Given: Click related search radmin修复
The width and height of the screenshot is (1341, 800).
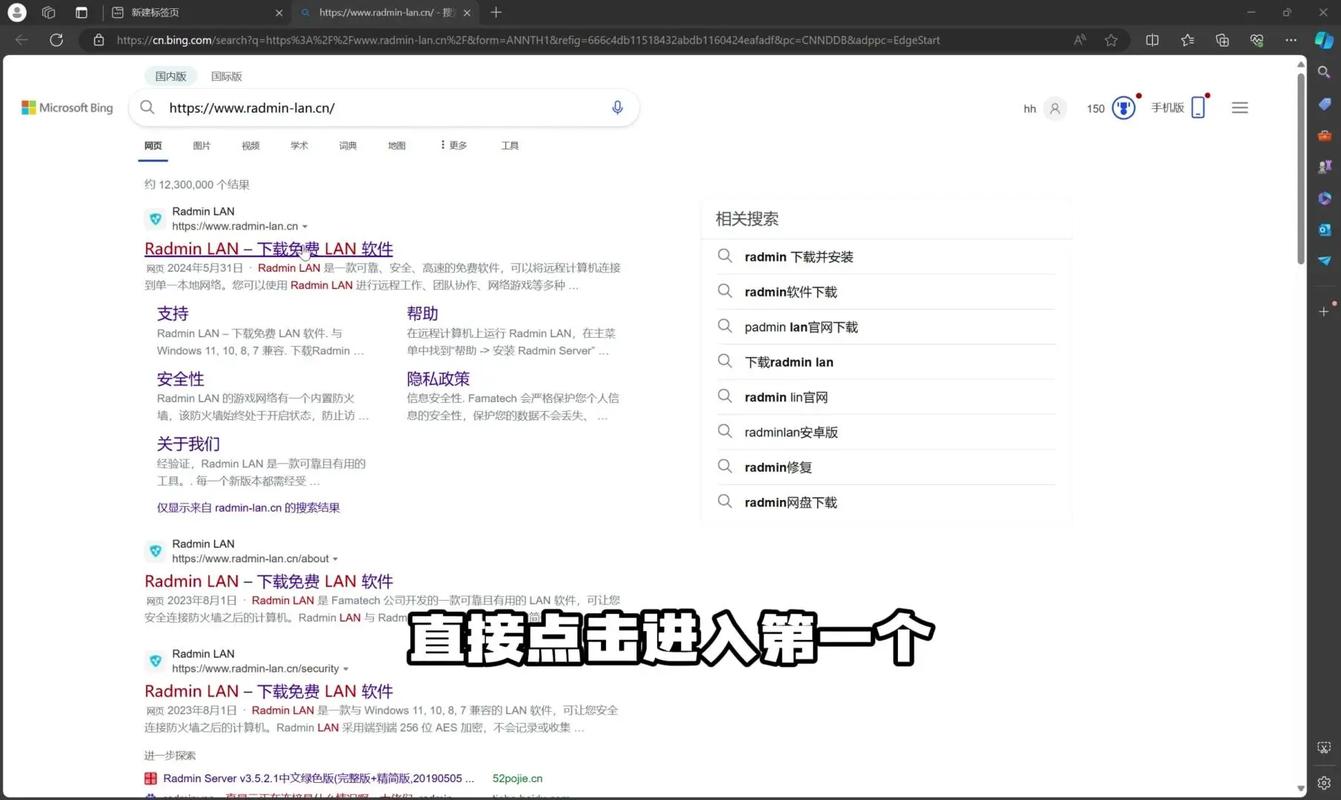Looking at the screenshot, I should coord(778,467).
